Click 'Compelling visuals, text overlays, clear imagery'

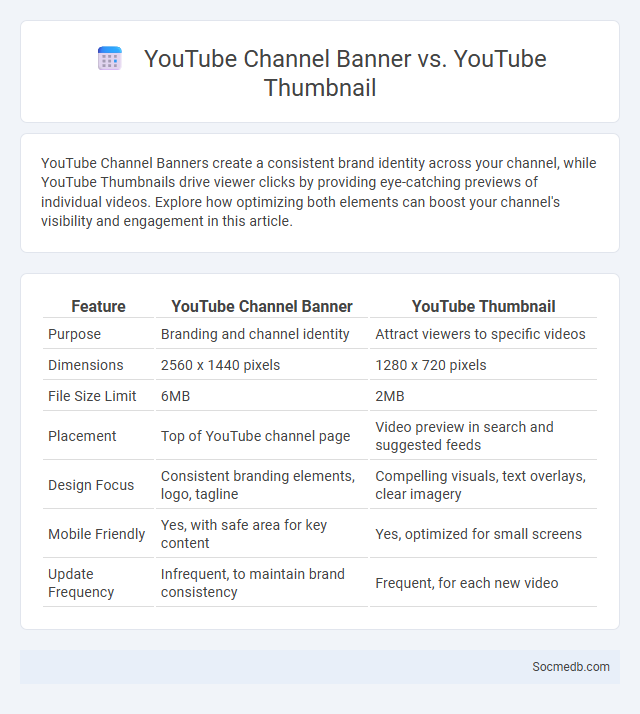pyautogui.click(x=481, y=485)
